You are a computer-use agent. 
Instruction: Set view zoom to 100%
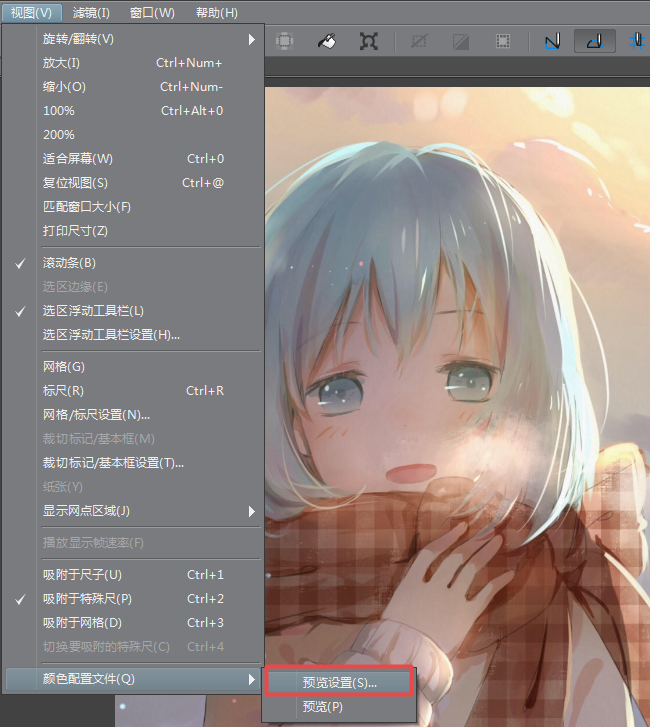click(x=133, y=111)
